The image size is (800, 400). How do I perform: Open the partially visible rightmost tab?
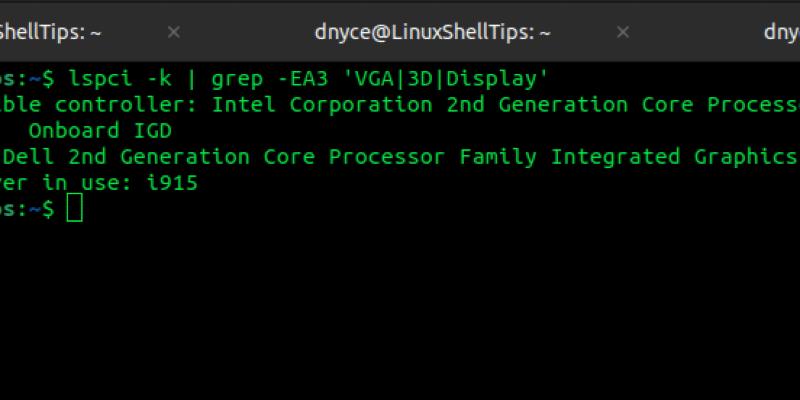click(x=780, y=32)
